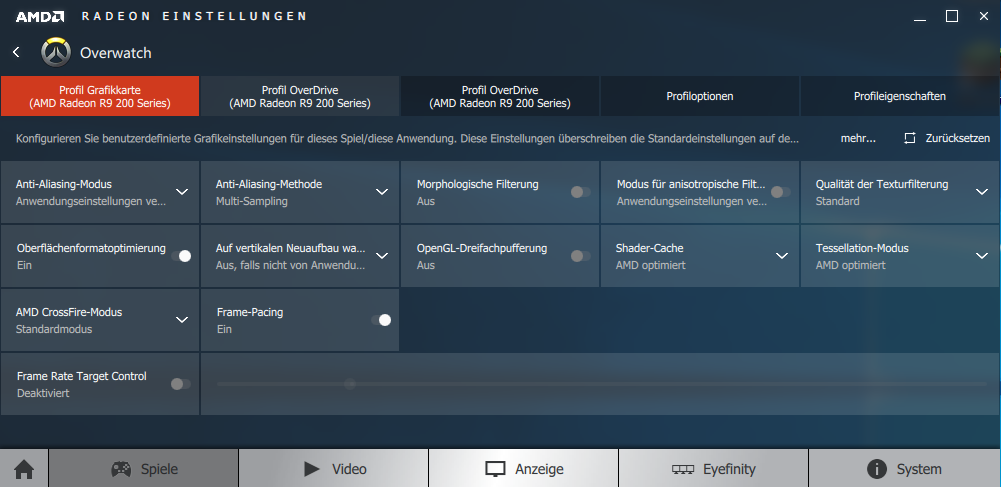Disable Oberflächenformatoptimierung switch

[181, 256]
